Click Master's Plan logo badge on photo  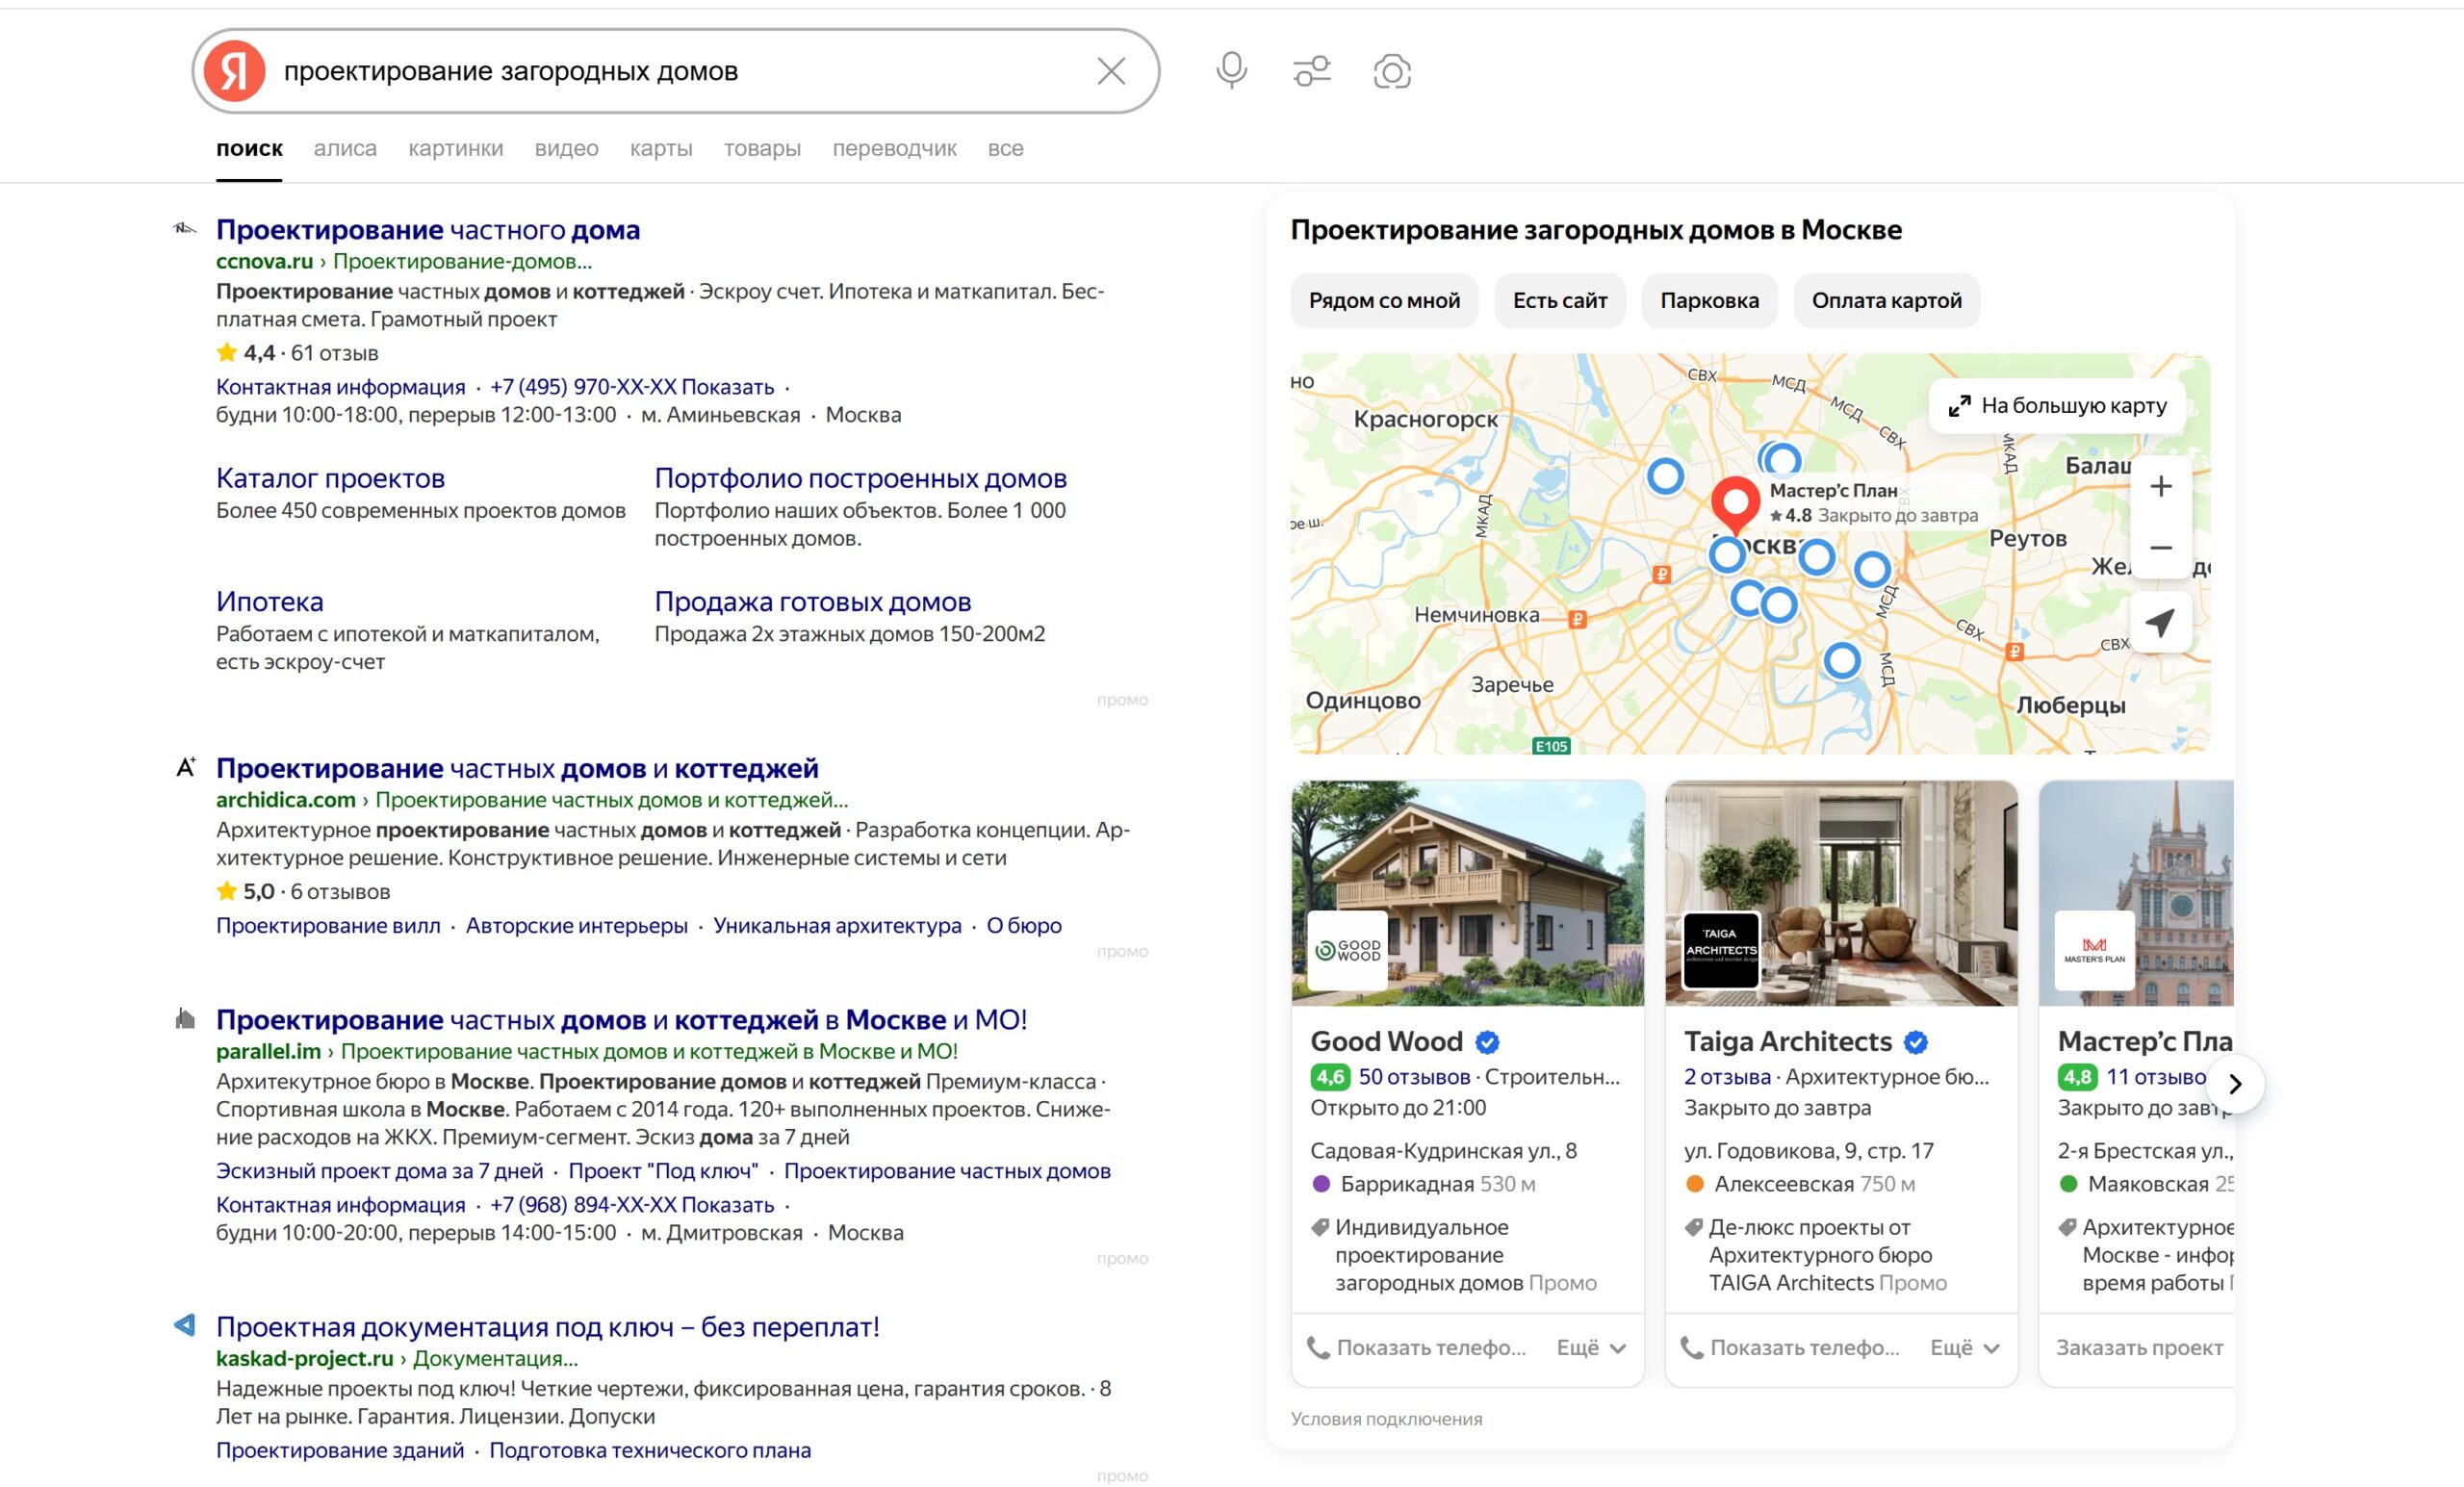click(2094, 949)
